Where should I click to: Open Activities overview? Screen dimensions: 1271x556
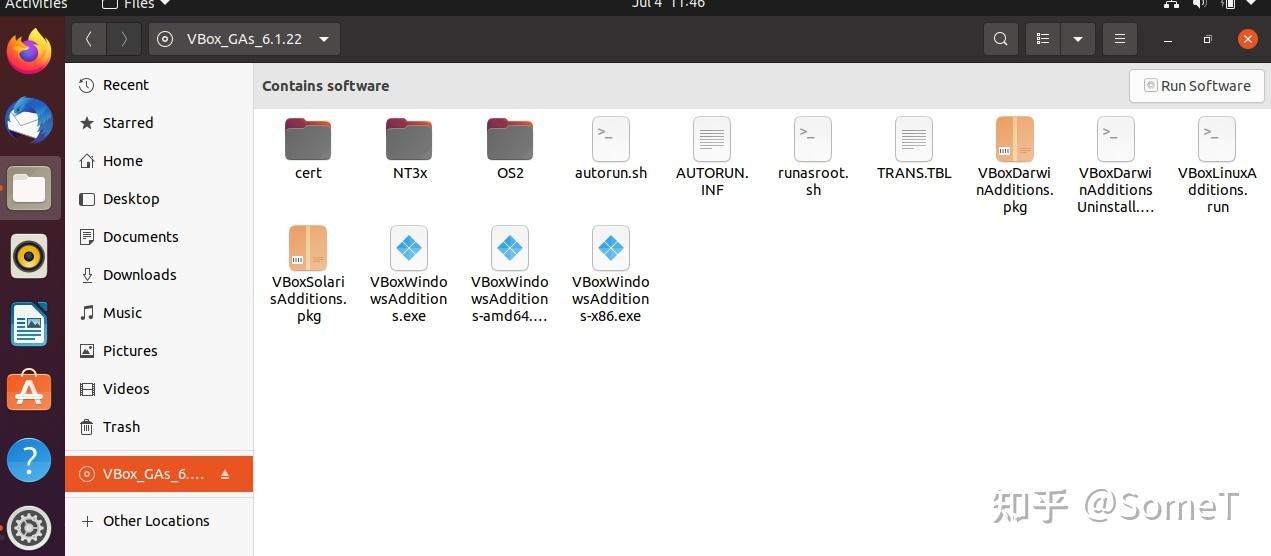(x=36, y=4)
